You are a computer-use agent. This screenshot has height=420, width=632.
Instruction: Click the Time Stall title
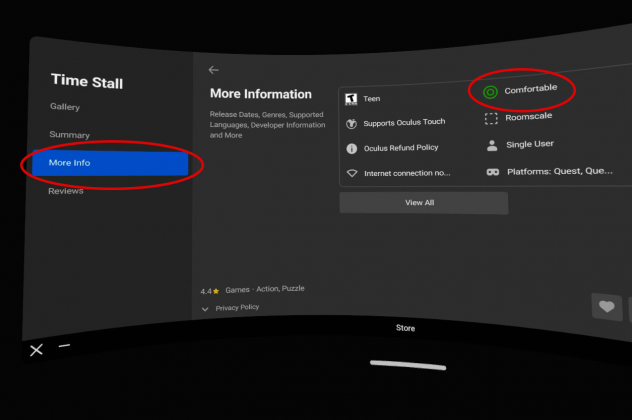(87, 81)
